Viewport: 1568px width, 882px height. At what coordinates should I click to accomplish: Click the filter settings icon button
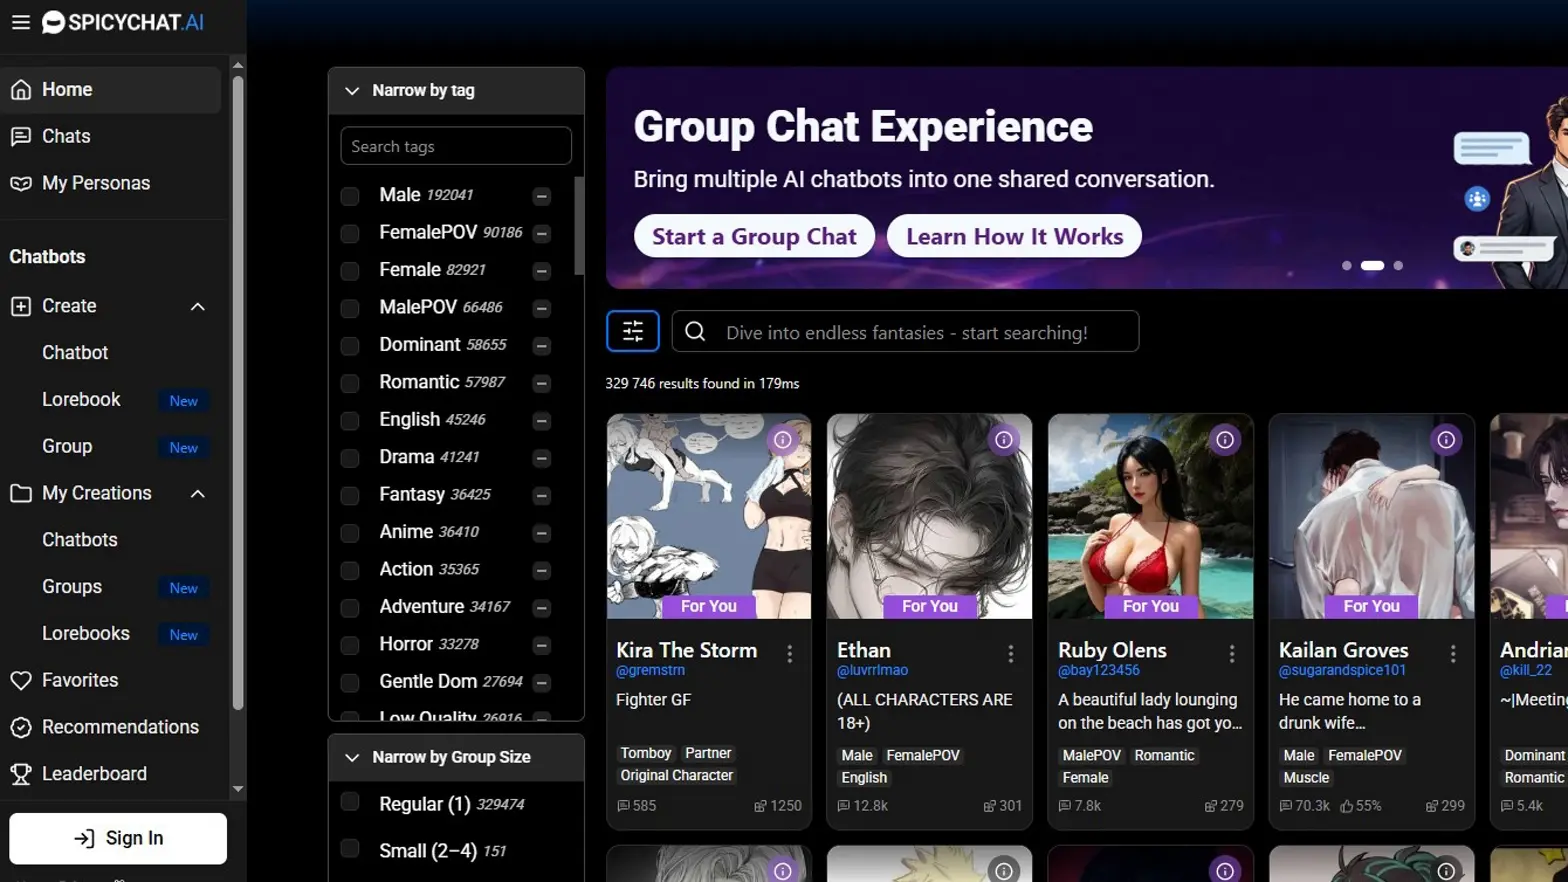(x=632, y=331)
